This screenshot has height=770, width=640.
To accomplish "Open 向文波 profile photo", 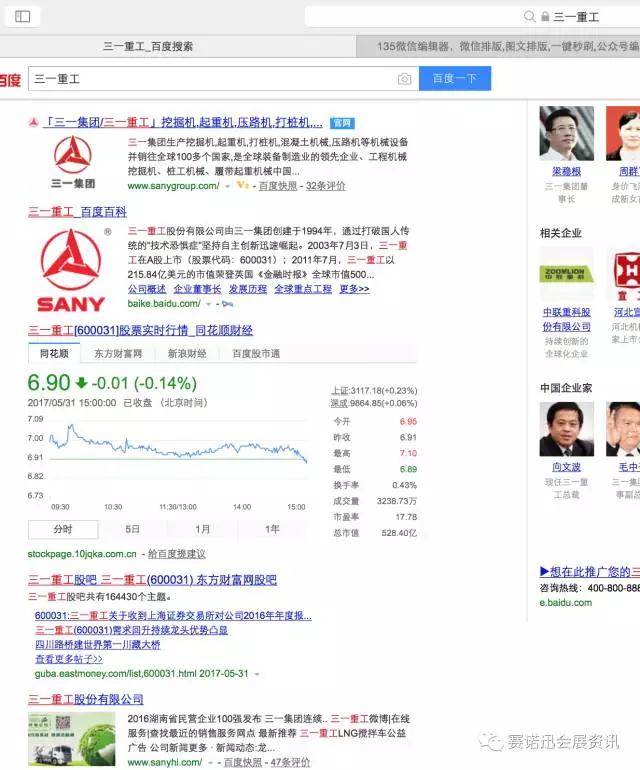I will 566,429.
